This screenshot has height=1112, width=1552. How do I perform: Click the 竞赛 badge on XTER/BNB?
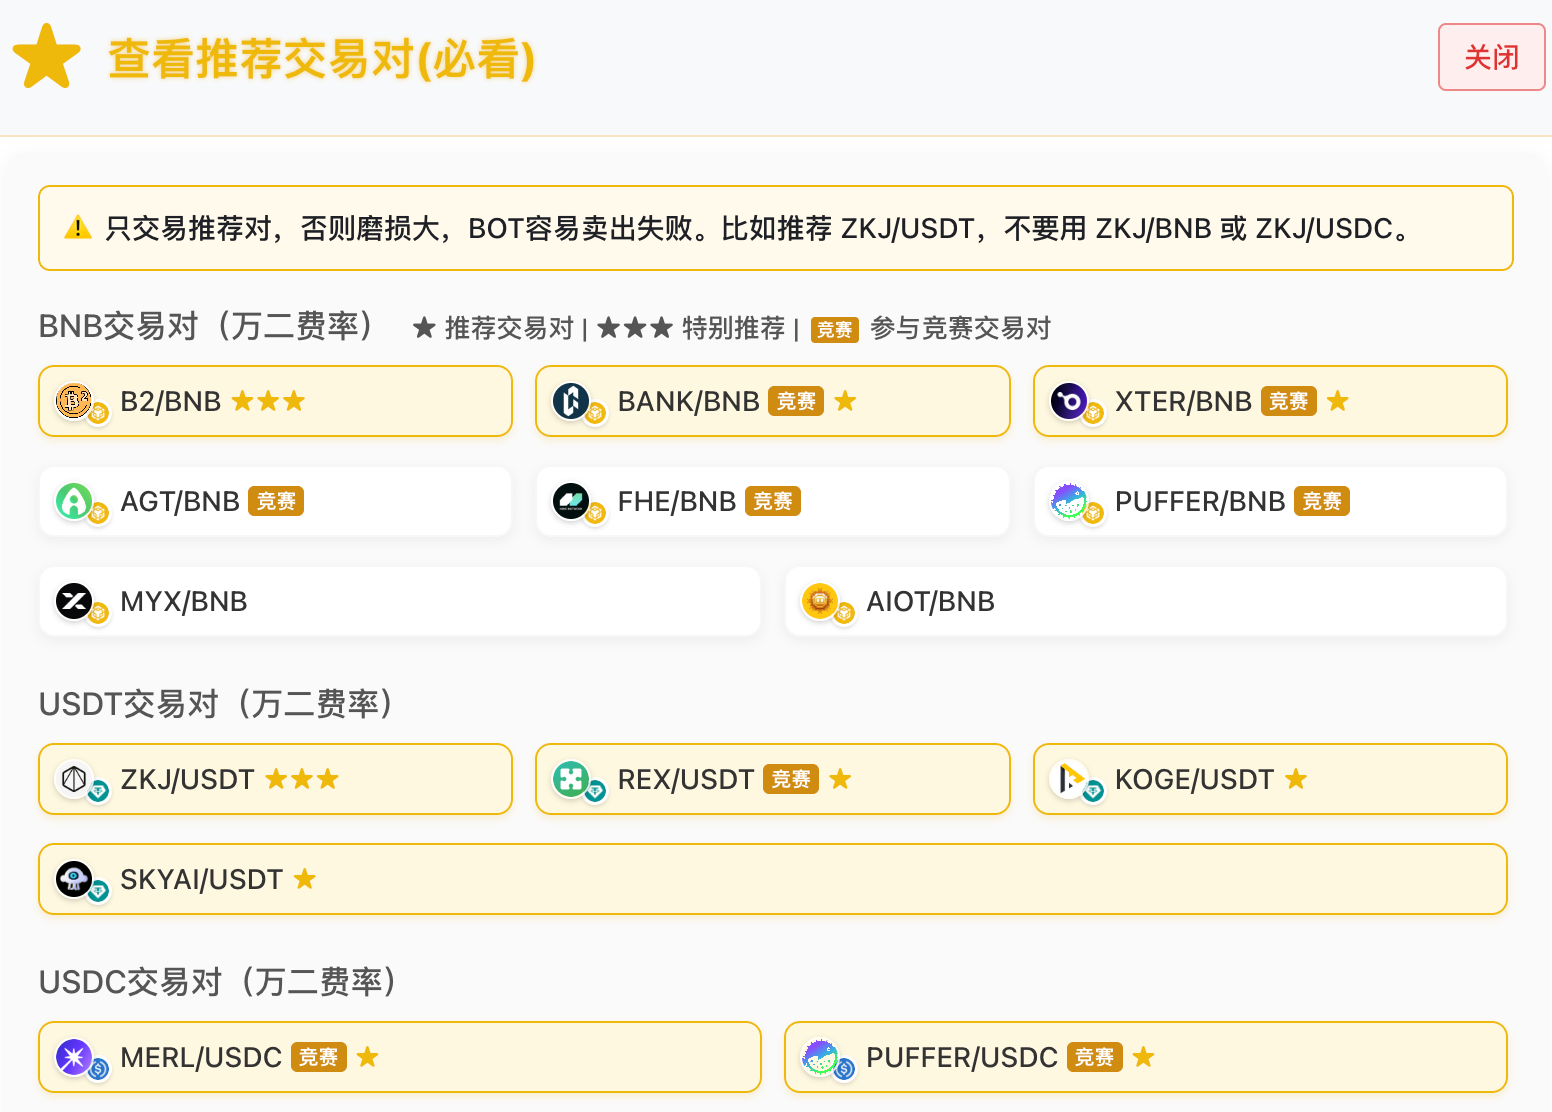1288,401
